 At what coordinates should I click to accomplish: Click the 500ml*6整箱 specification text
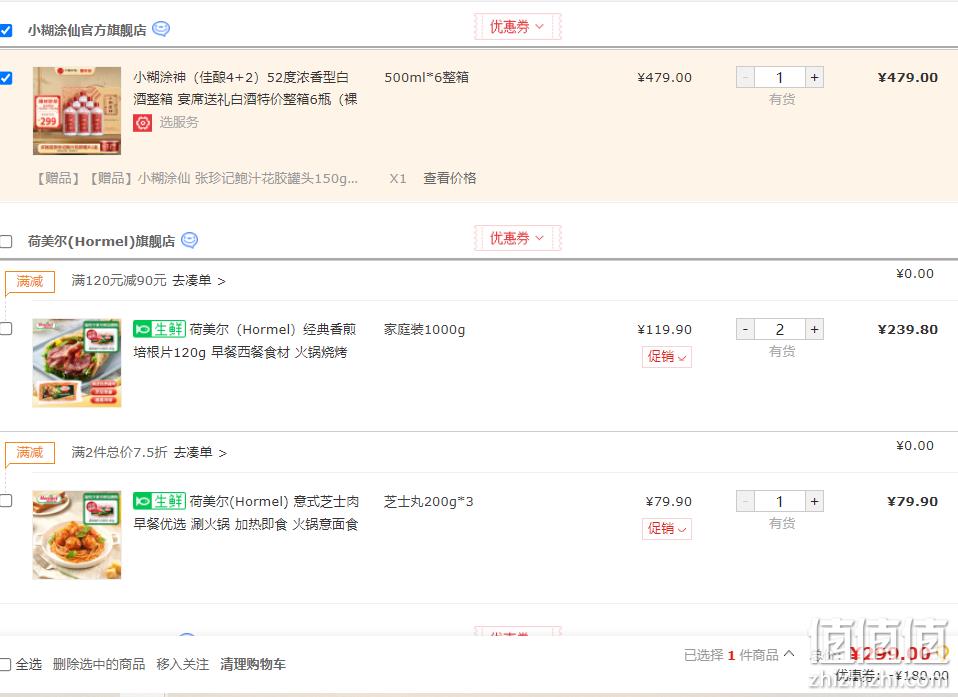point(426,78)
